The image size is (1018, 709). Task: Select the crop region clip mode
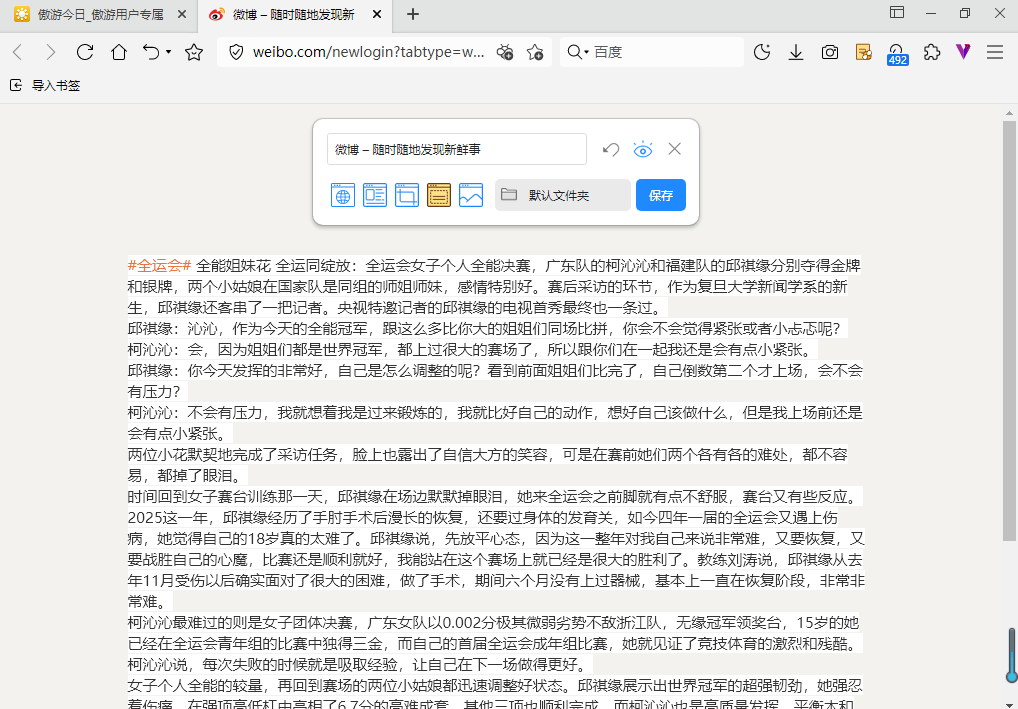pyautogui.click(x=407, y=195)
